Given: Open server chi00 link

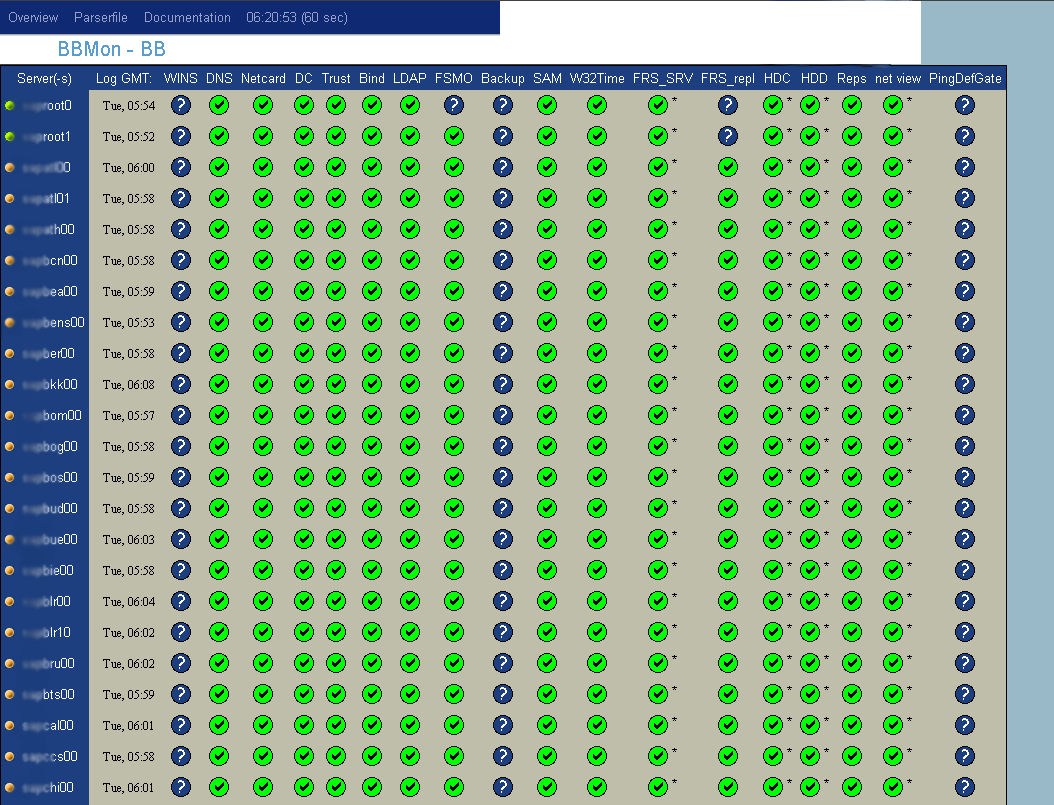Looking at the screenshot, I should click(48, 787).
